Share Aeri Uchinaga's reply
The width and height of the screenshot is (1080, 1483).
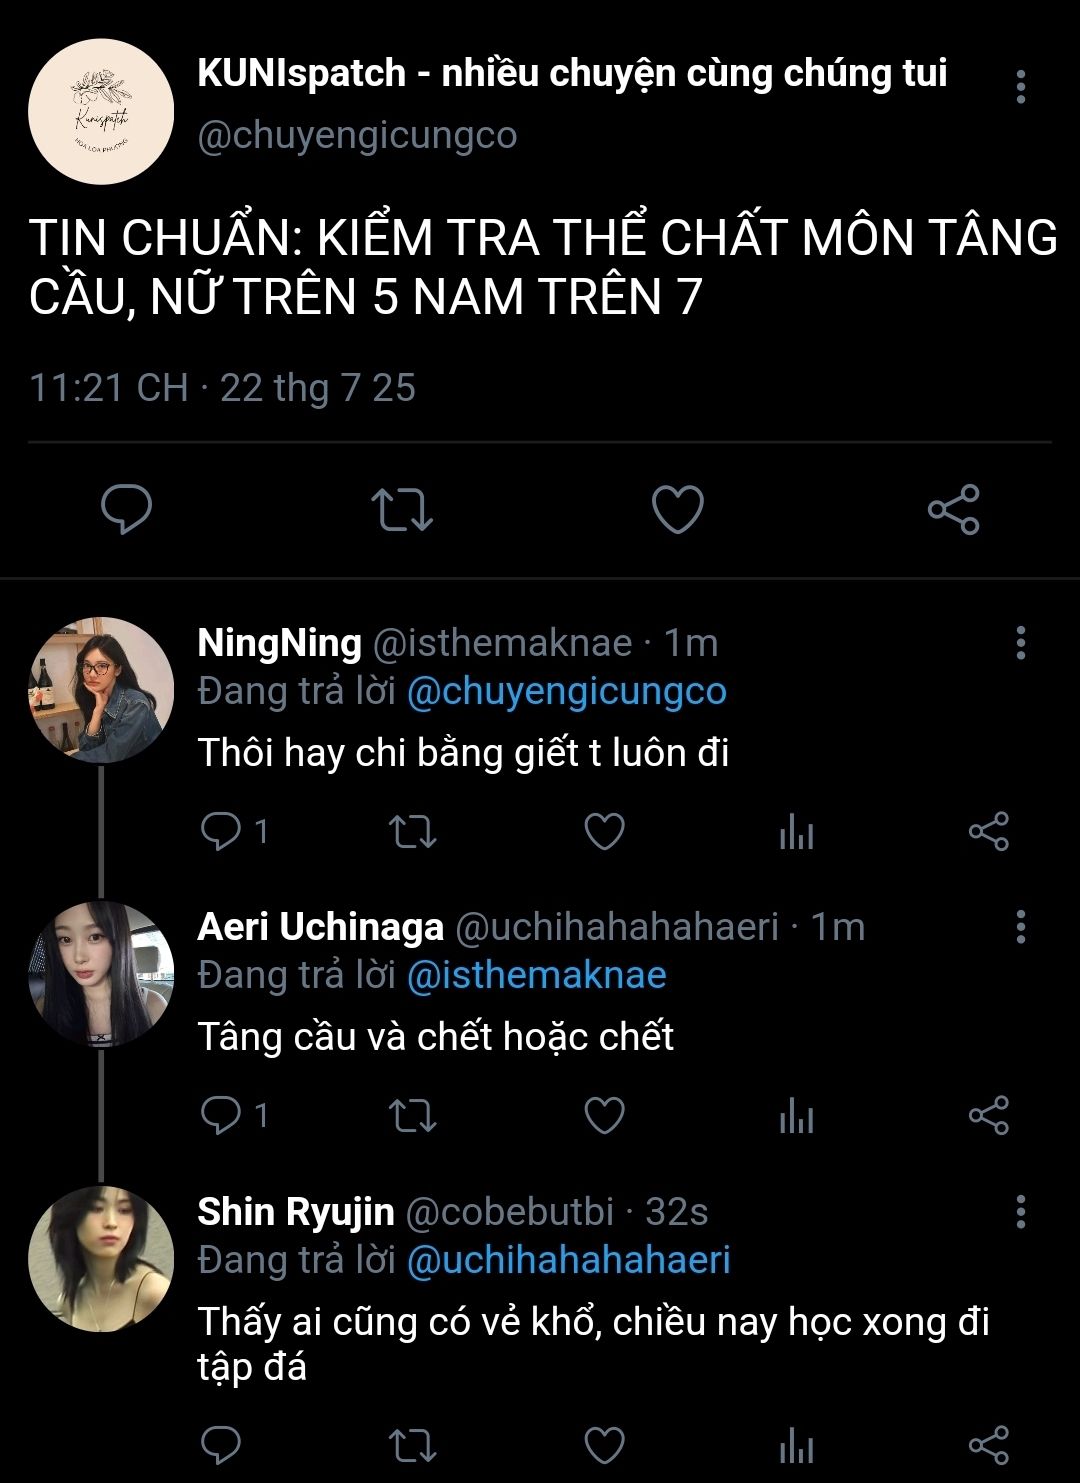(x=988, y=1116)
